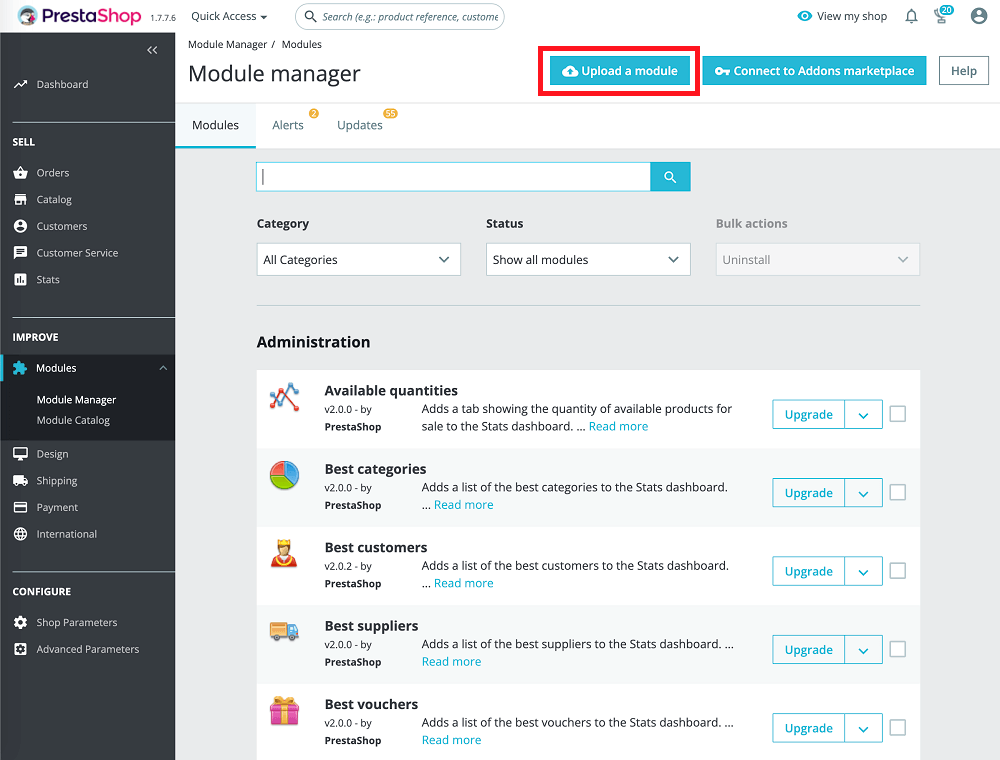Click the magnifier search button for modules
This screenshot has height=760, width=1000.
coord(670,177)
